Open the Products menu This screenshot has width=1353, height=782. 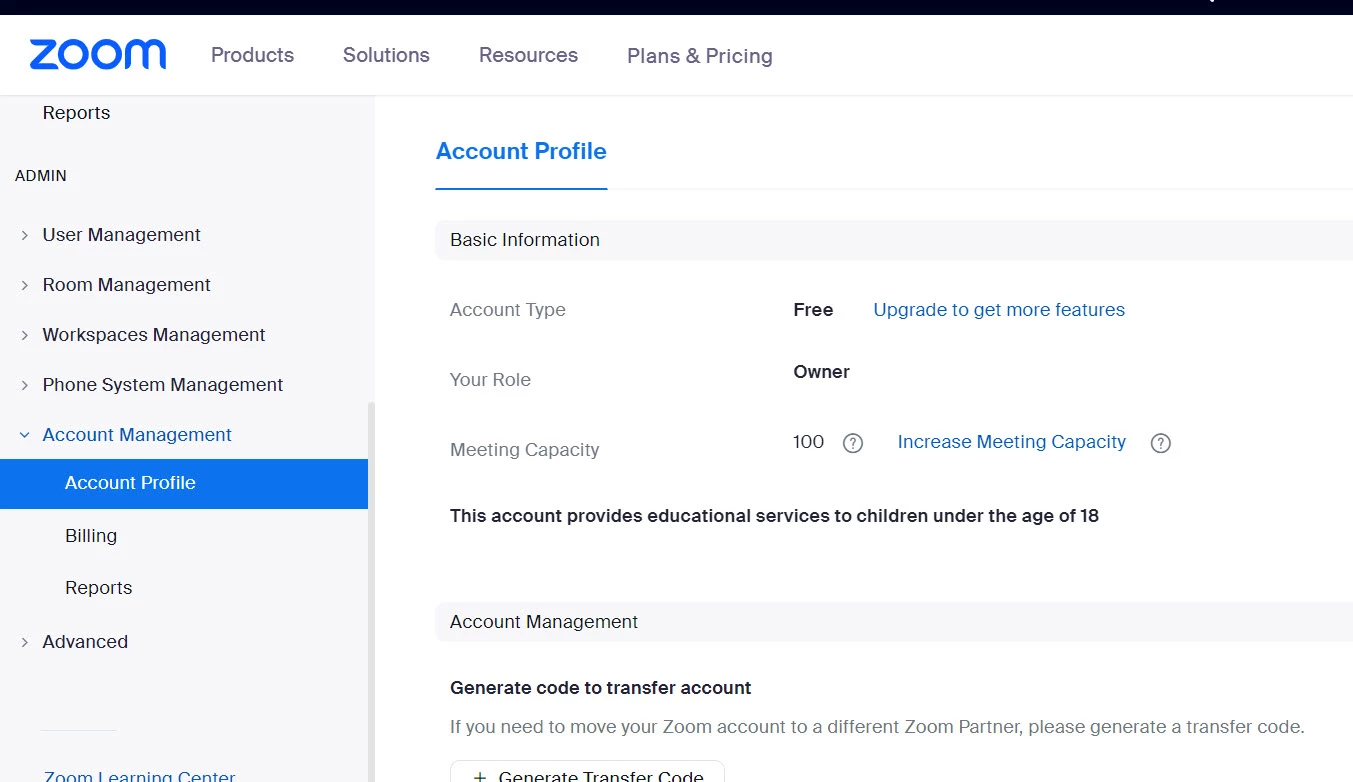(x=252, y=55)
